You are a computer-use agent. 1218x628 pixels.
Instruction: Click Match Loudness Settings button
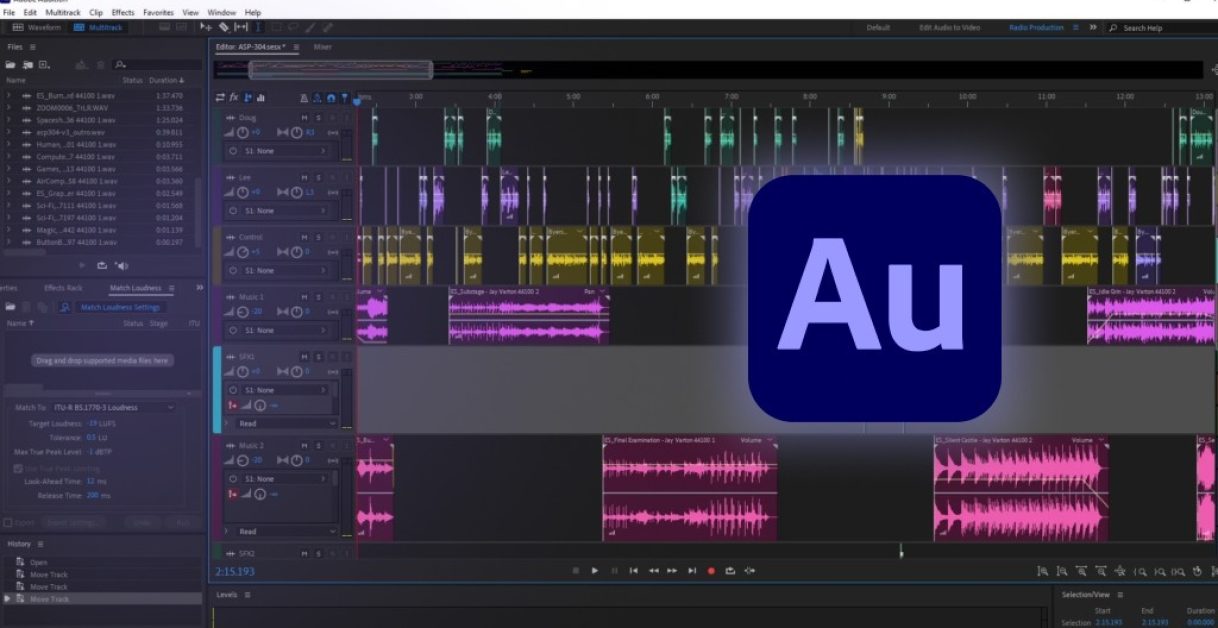click(119, 307)
